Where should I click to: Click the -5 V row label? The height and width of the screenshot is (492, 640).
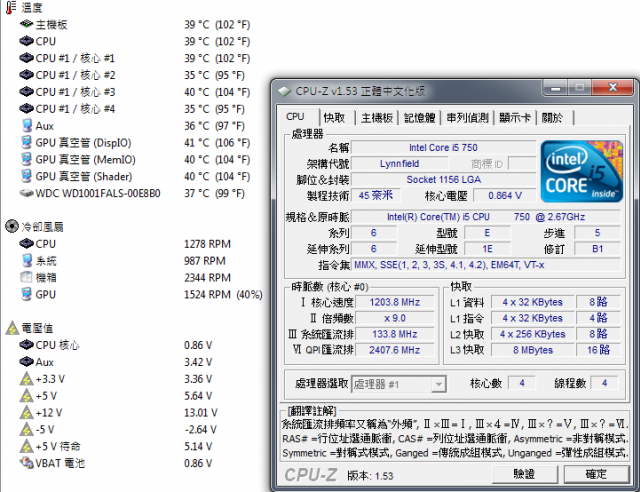tap(44, 430)
